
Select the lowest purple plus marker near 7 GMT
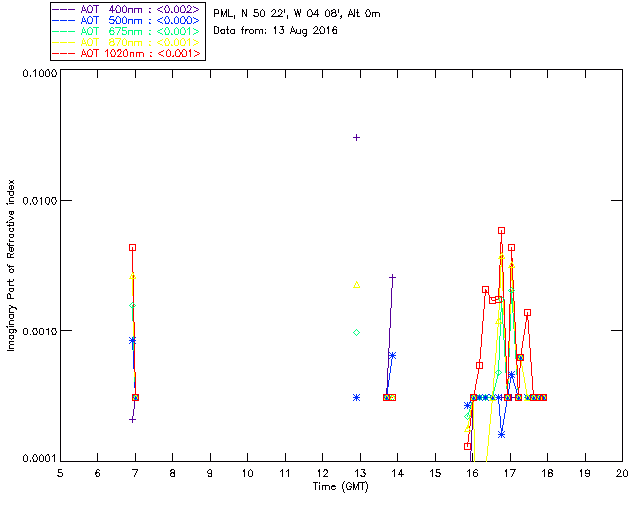pos(132,419)
